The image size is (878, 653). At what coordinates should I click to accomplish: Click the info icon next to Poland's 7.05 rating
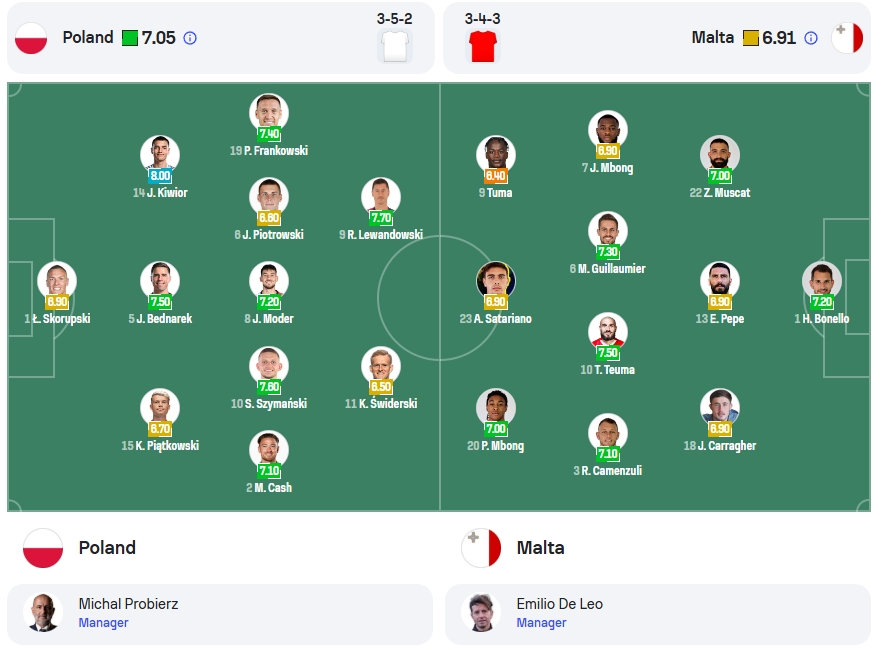coord(190,38)
